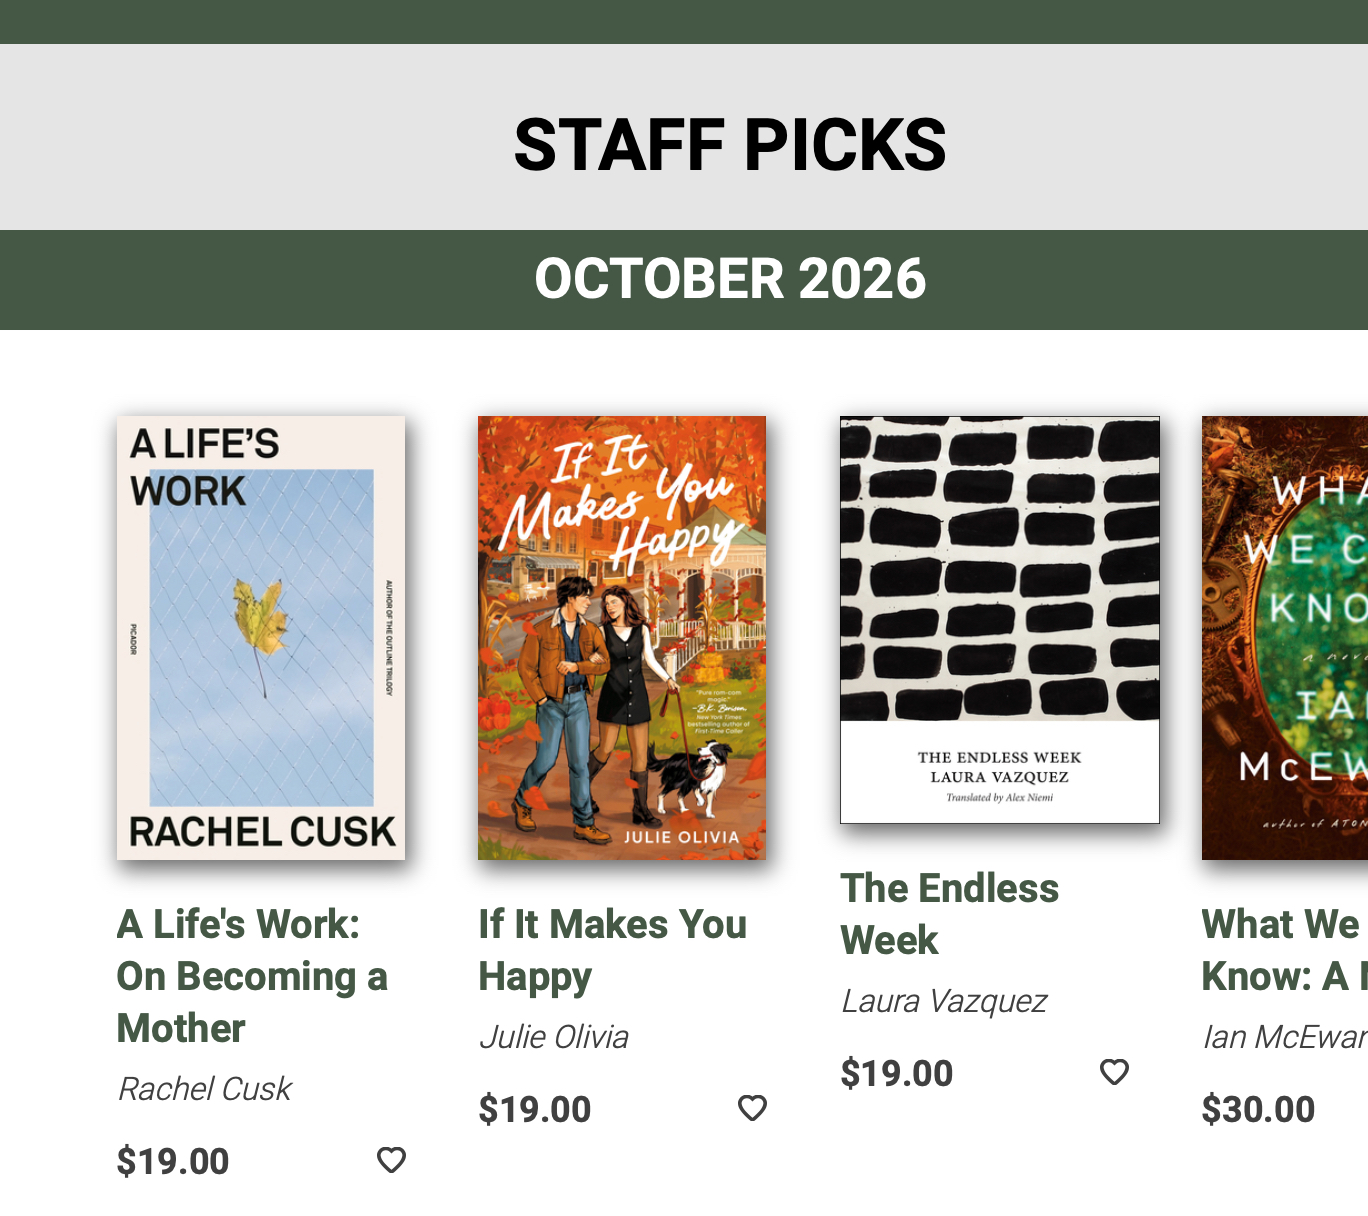Click the $30.00 price
Image resolution: width=1368 pixels, height=1216 pixels.
pyautogui.click(x=1258, y=1109)
